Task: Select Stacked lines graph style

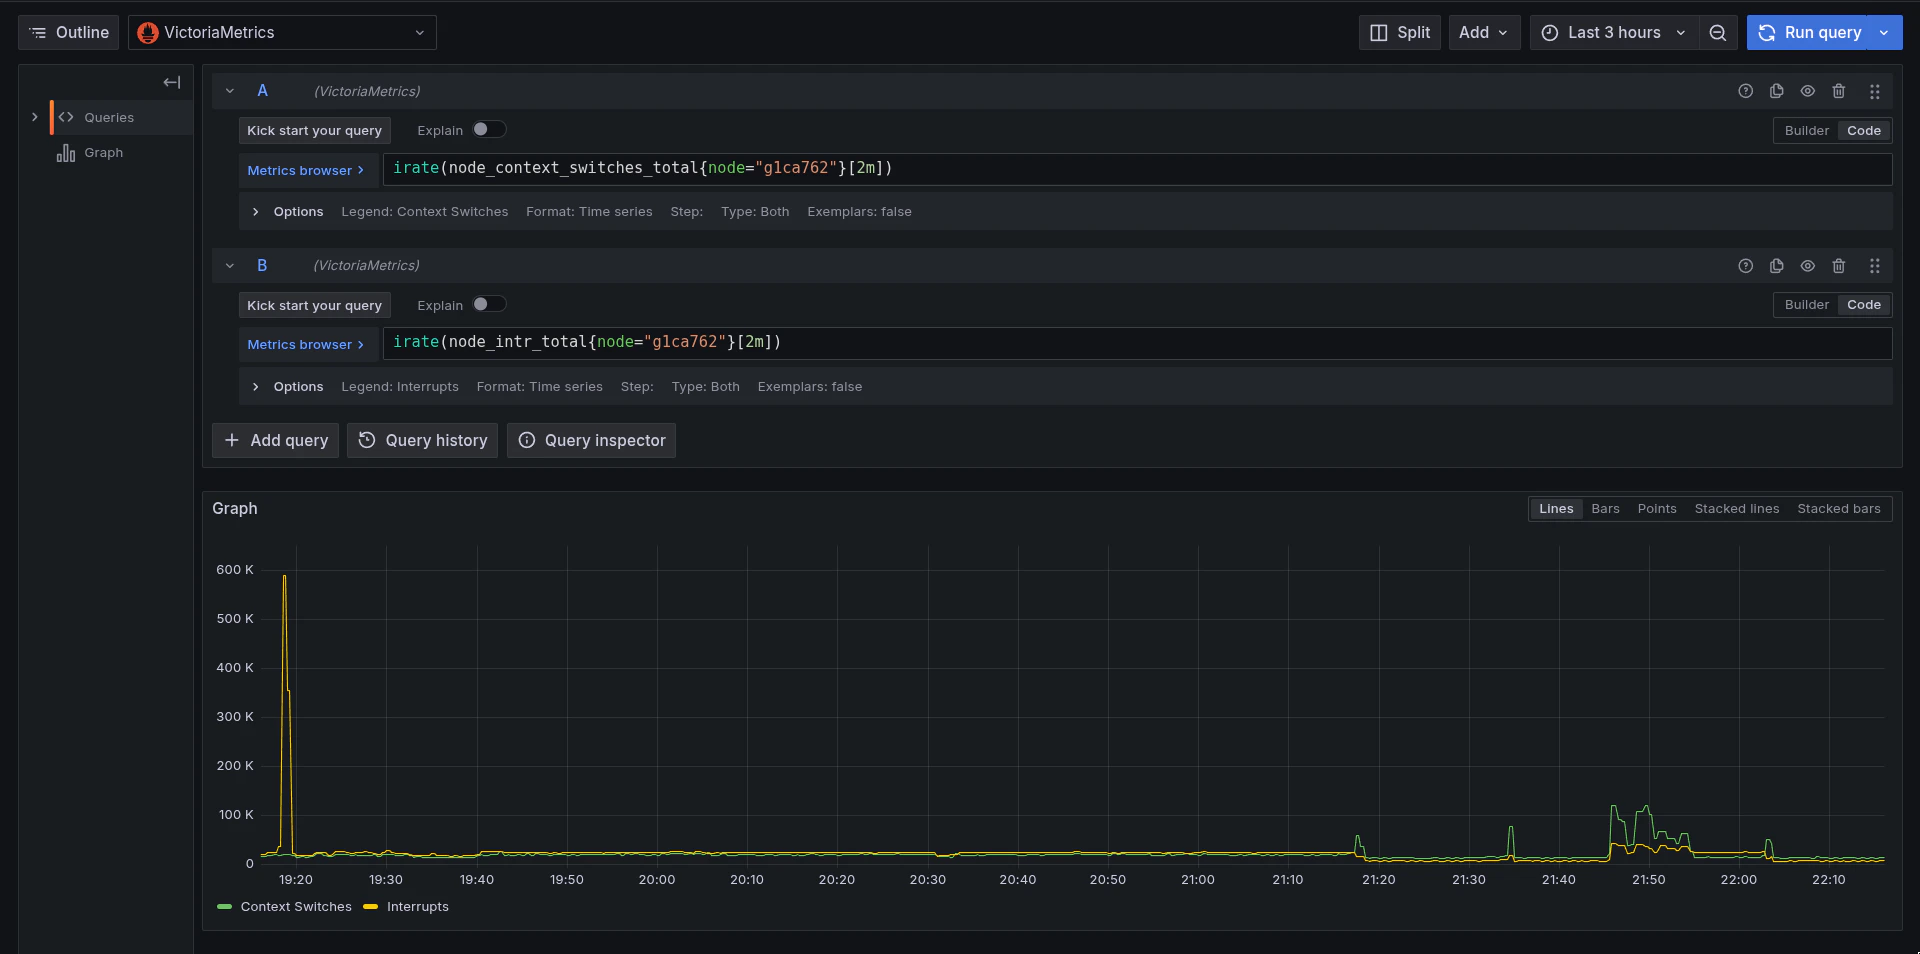Action: pyautogui.click(x=1737, y=508)
